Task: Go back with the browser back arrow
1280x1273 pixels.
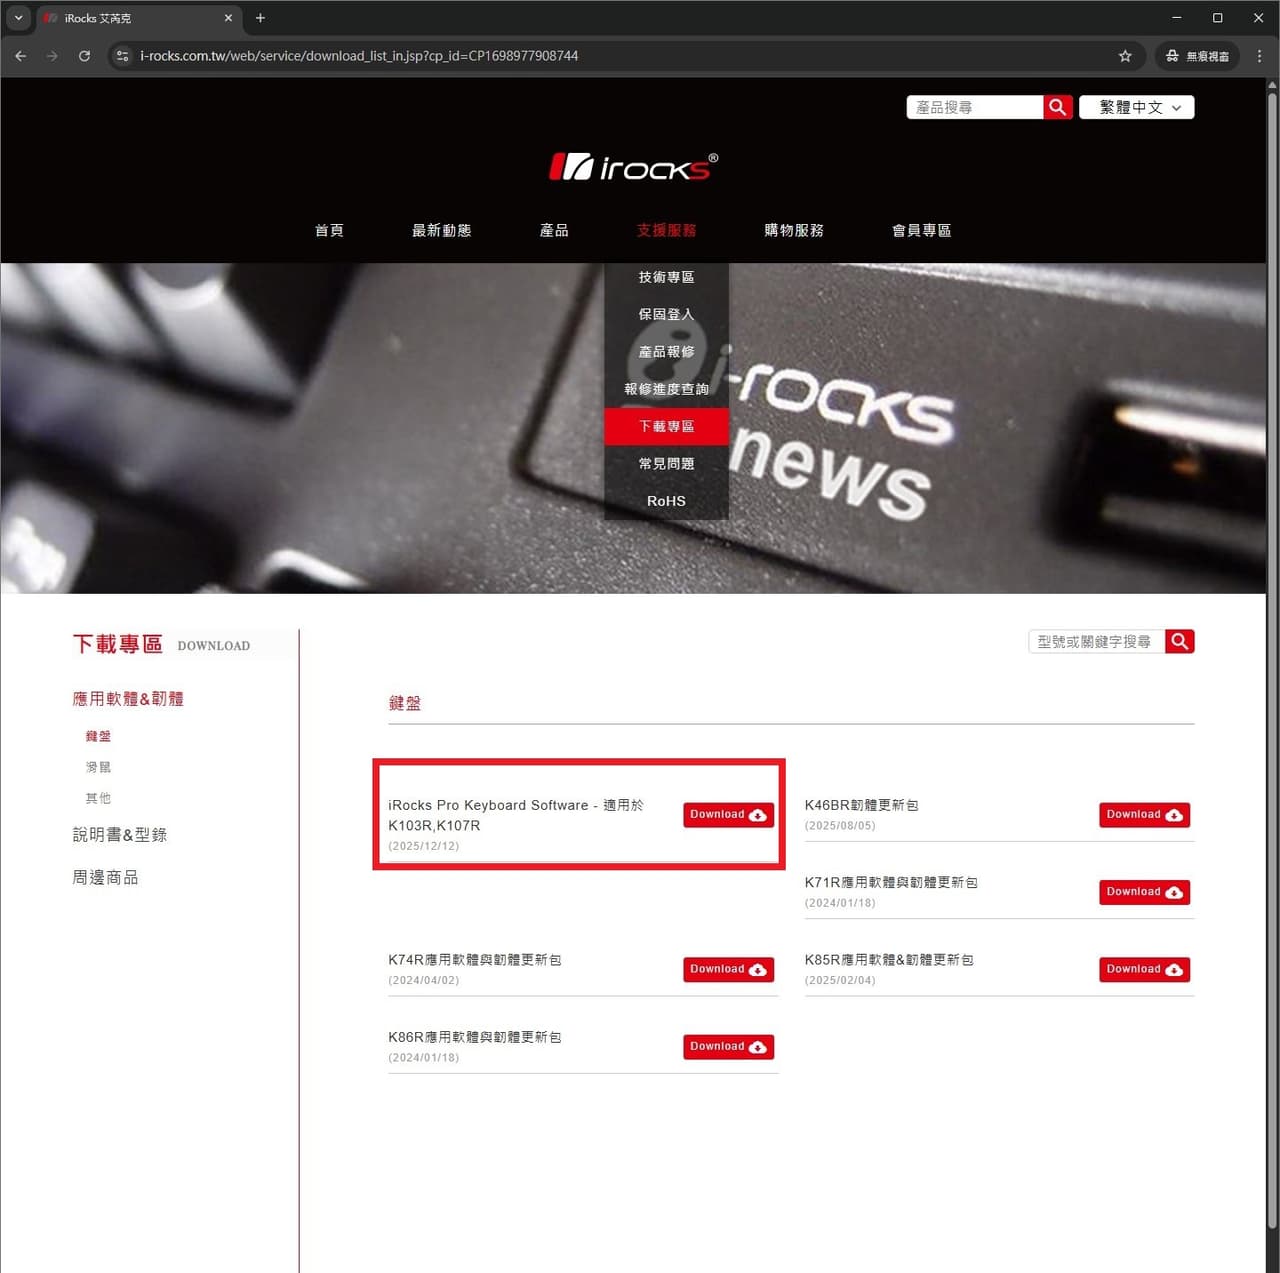Action: (x=21, y=56)
